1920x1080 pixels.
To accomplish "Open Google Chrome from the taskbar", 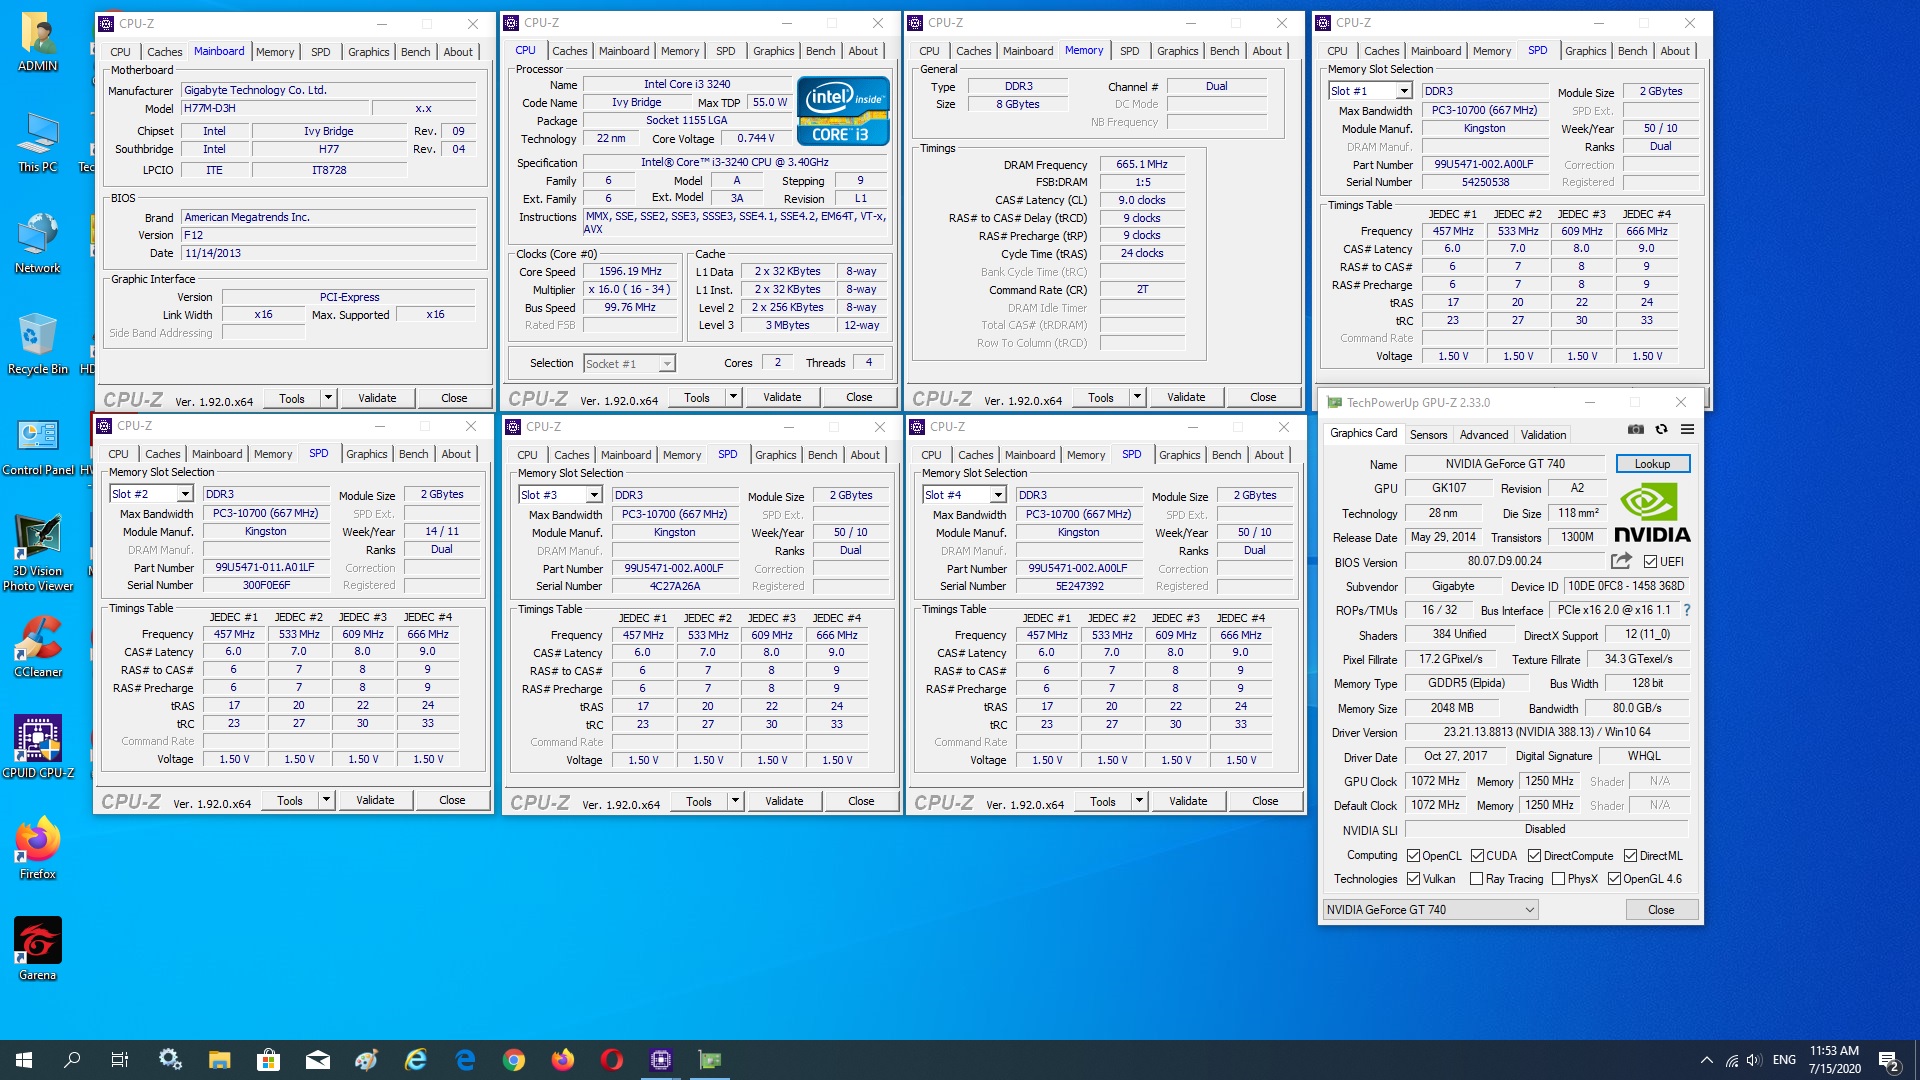I will click(x=514, y=1060).
